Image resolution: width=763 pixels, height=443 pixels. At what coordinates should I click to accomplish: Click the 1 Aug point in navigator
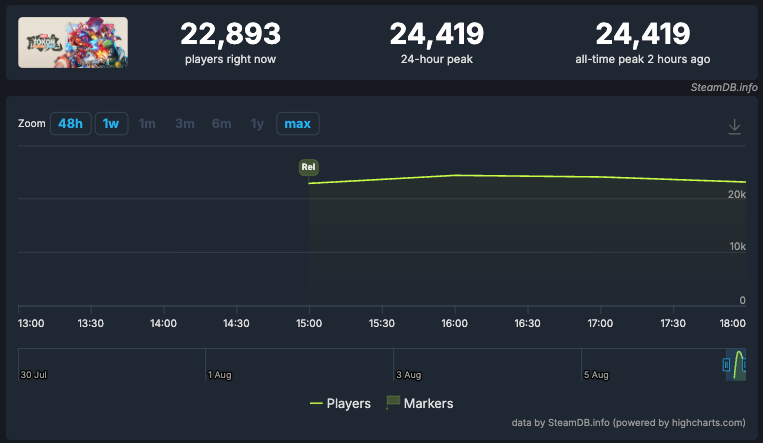tap(219, 375)
